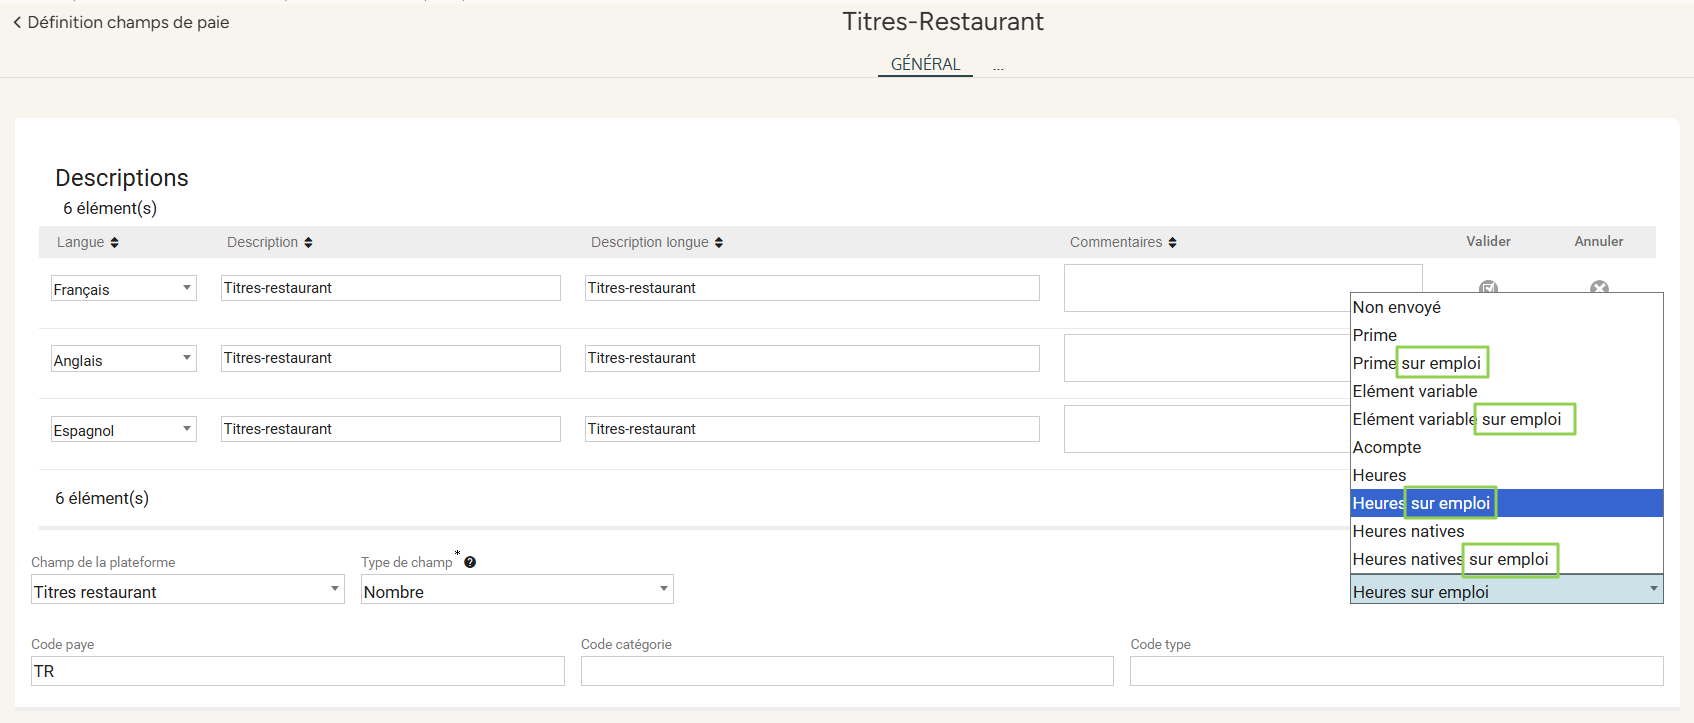The height and width of the screenshot is (723, 1694).
Task: Click the Valider icon on the Français row
Action: [x=1488, y=287]
